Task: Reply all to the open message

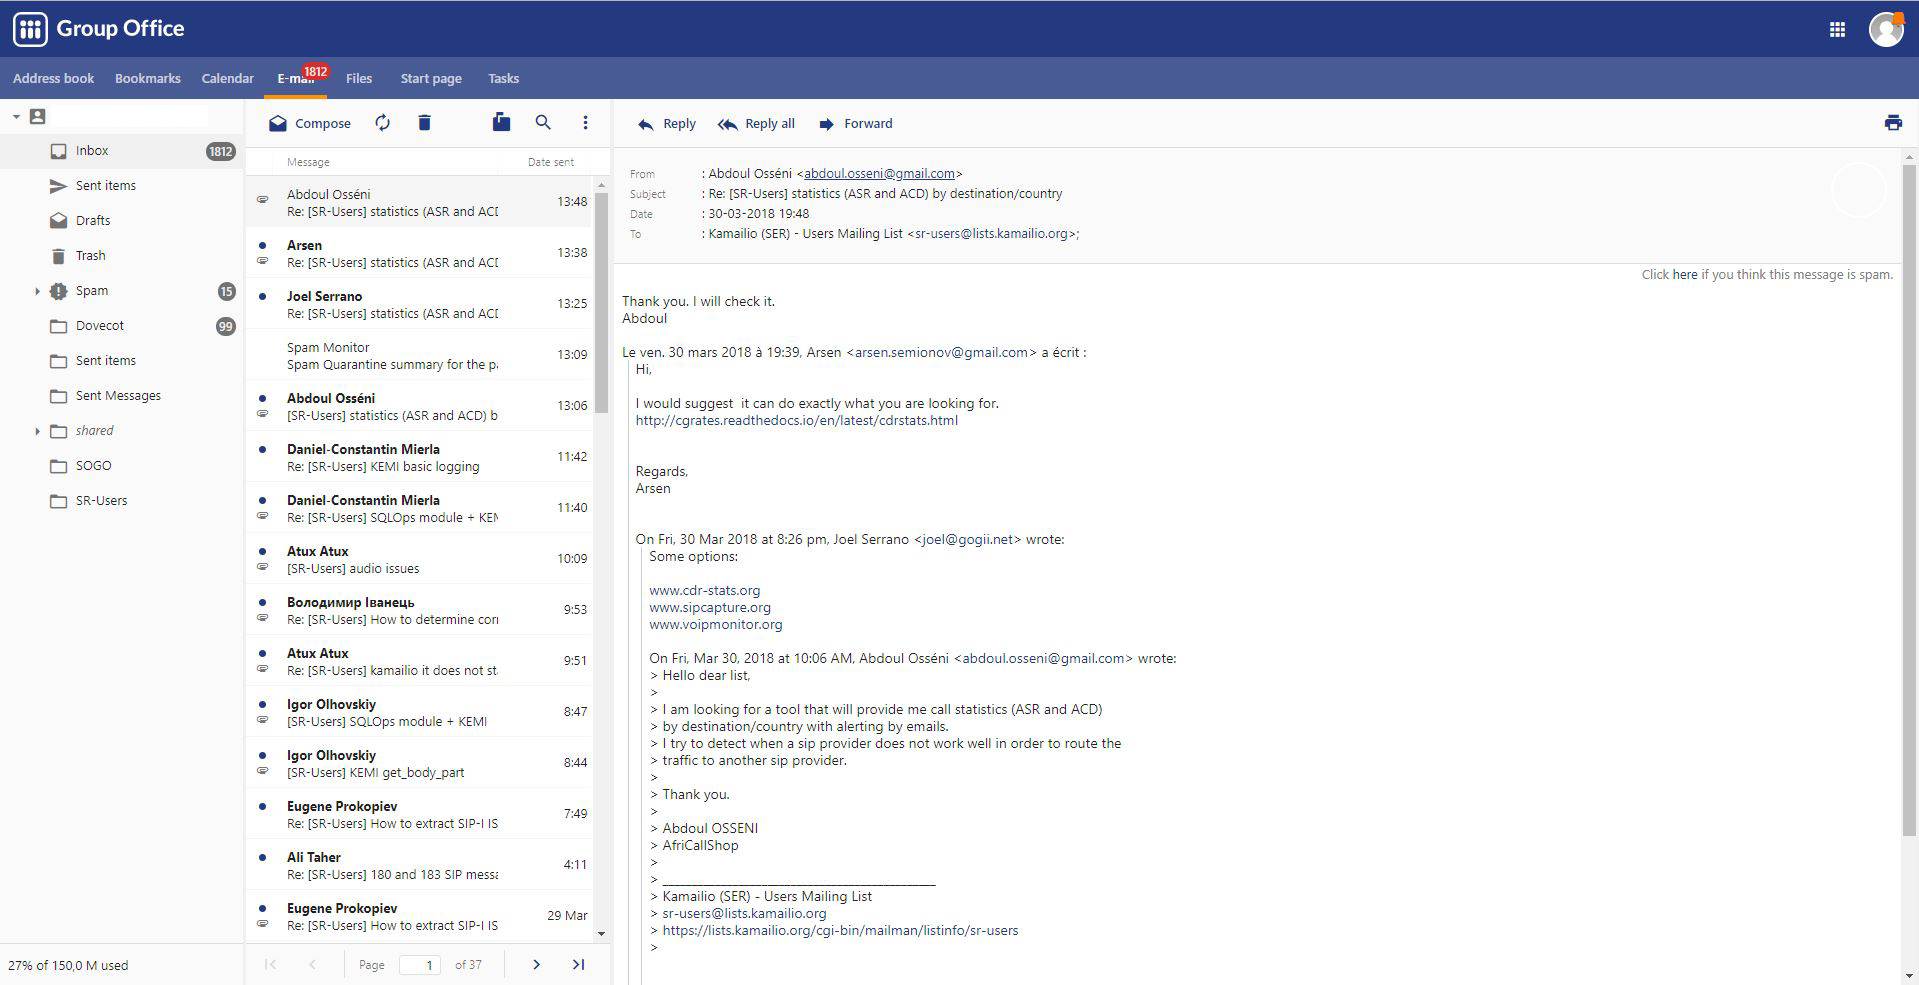Action: point(756,124)
